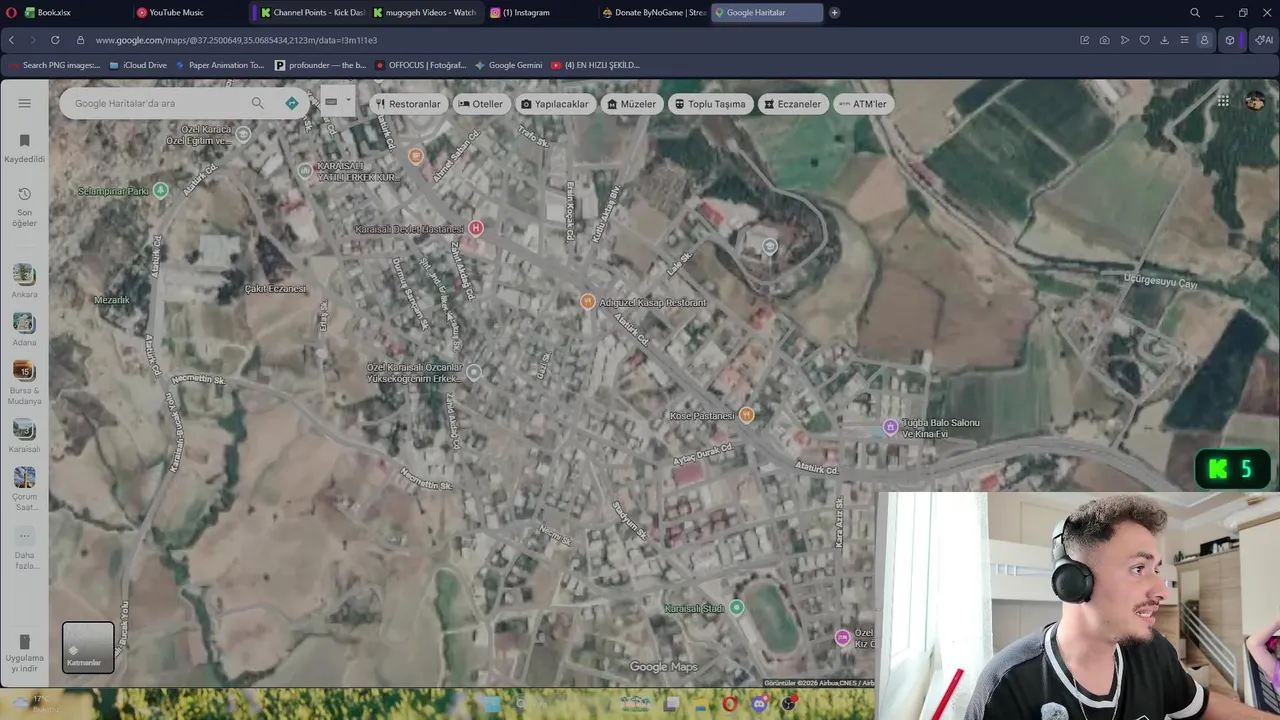The width and height of the screenshot is (1280, 720).
Task: Go back in browser history
Action: pos(11,40)
